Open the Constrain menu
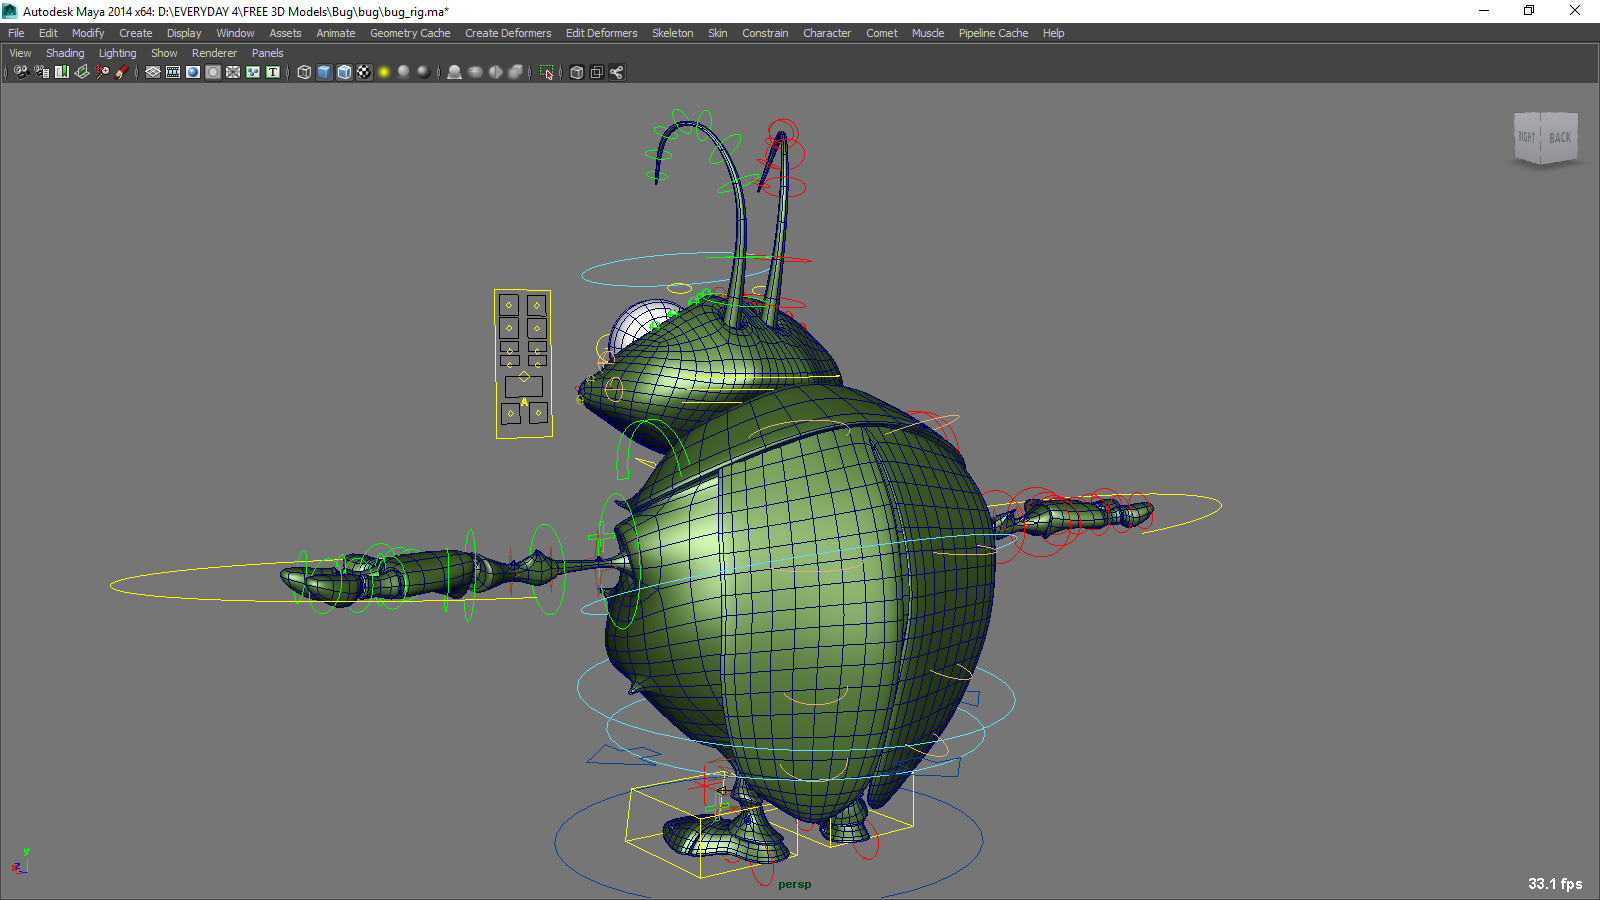This screenshot has width=1600, height=900. click(765, 33)
